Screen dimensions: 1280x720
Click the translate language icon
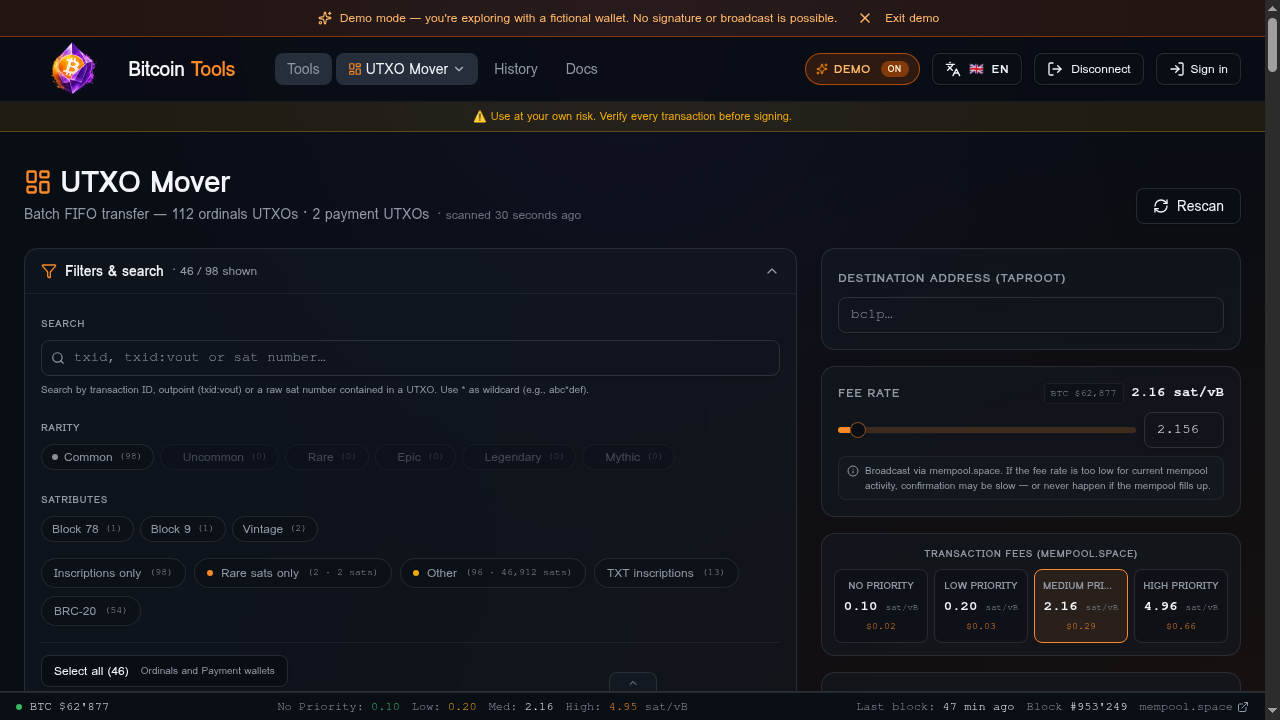tap(953, 69)
